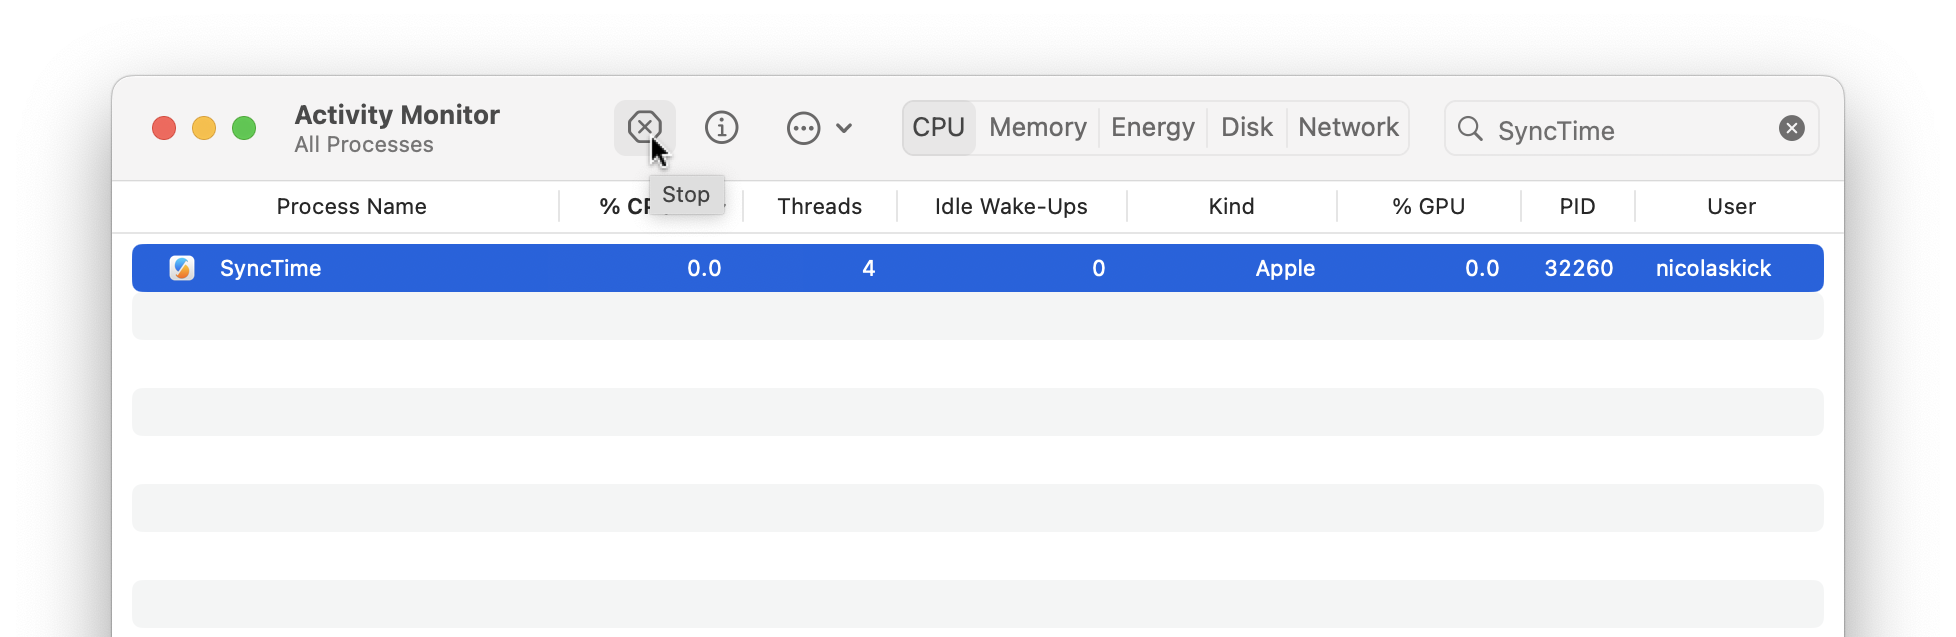1956x637 pixels.
Task: Sort processes by the PID column
Action: click(1577, 206)
